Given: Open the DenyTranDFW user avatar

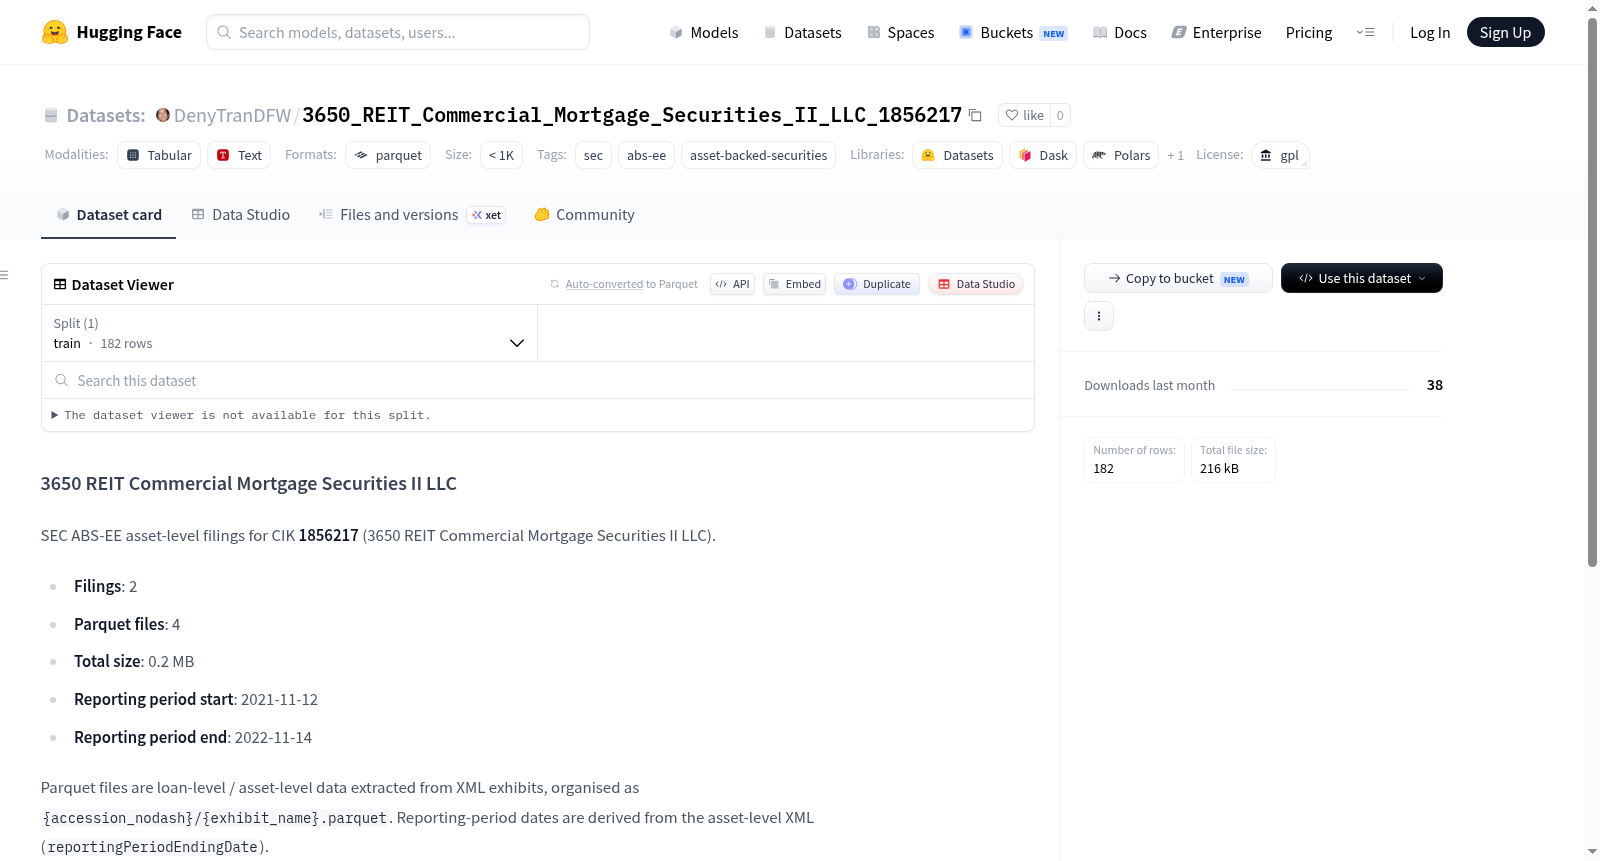Looking at the screenshot, I should (x=163, y=115).
